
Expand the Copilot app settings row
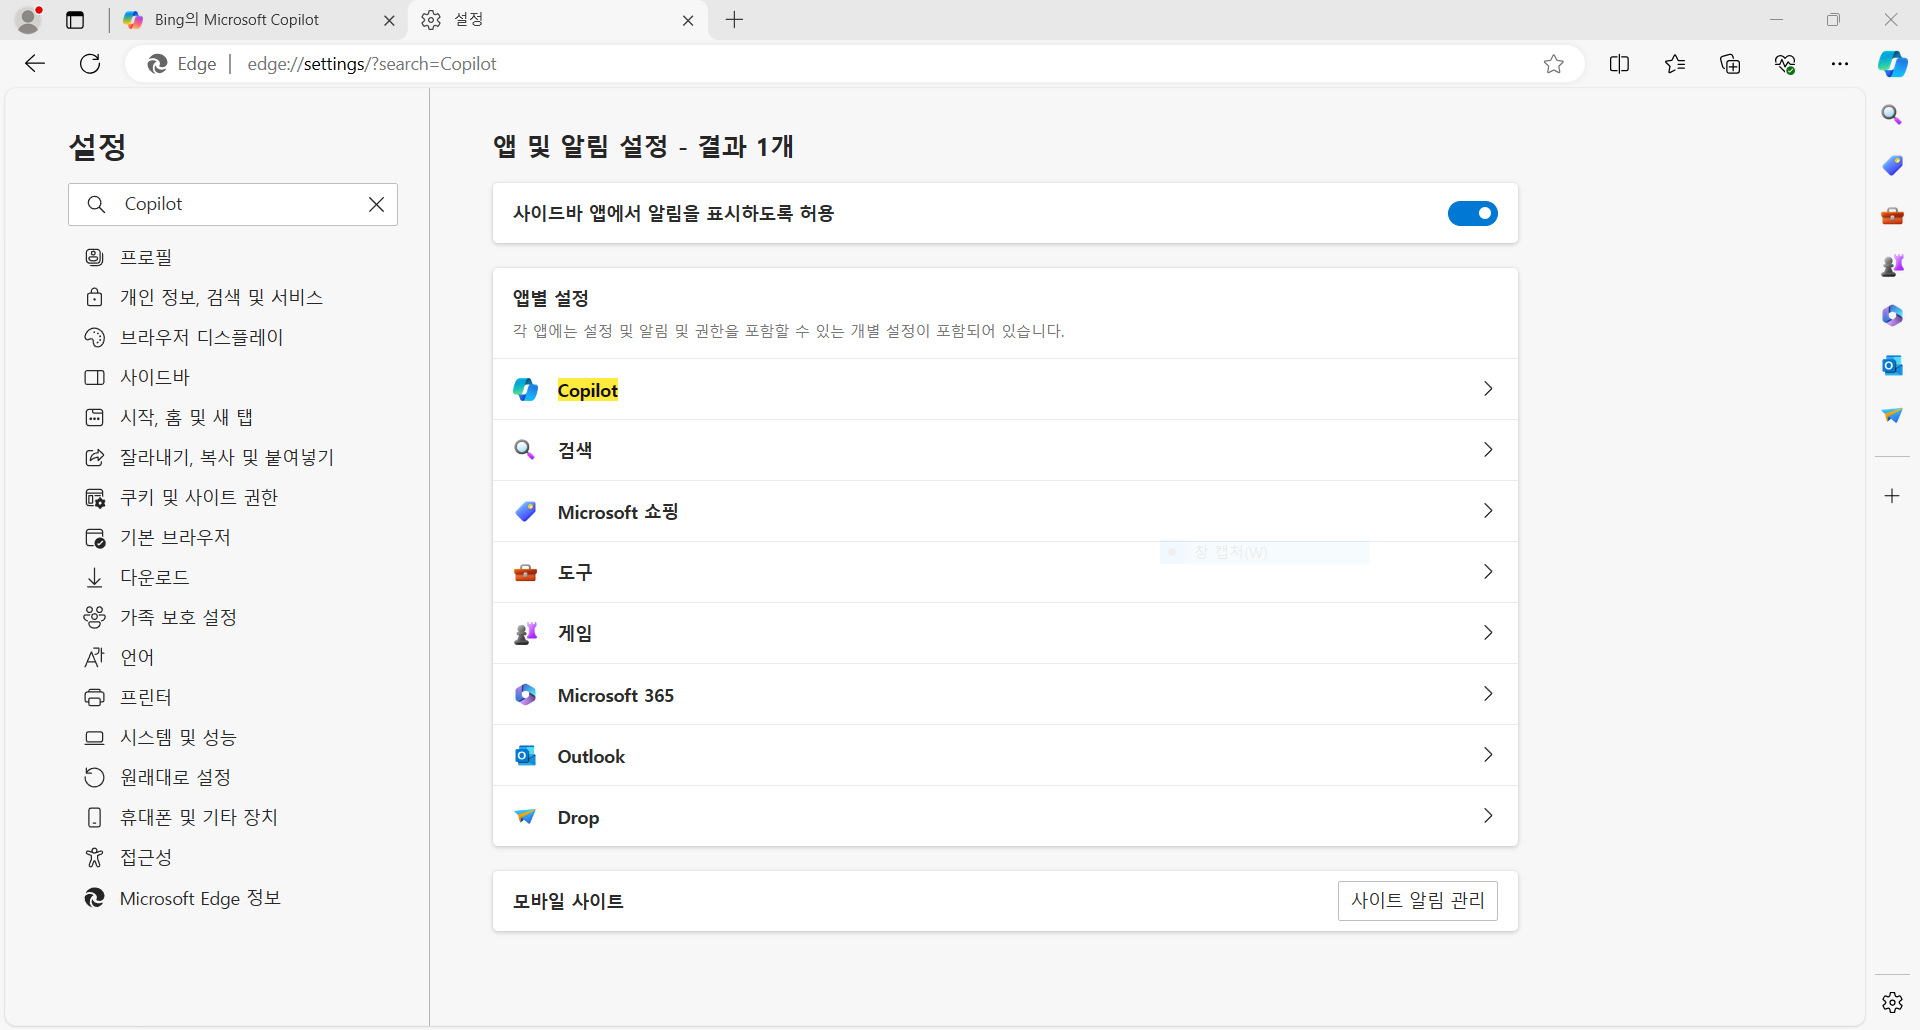(x=1005, y=389)
